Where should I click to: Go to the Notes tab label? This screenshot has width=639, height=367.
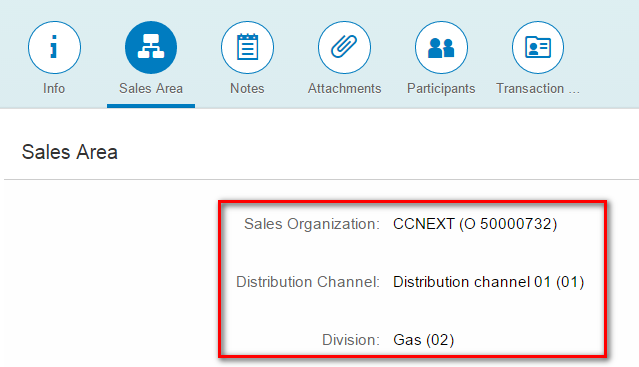tap(247, 88)
